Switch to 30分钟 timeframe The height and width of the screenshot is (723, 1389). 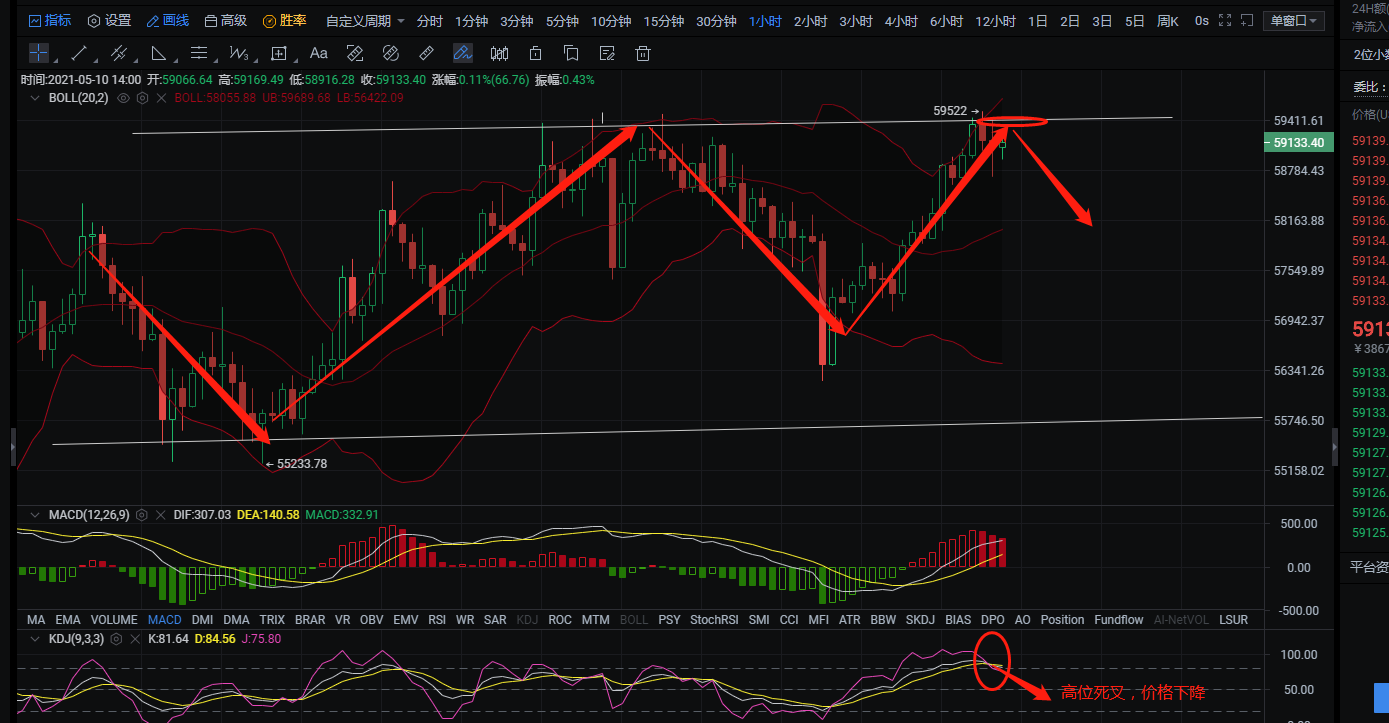(716, 21)
